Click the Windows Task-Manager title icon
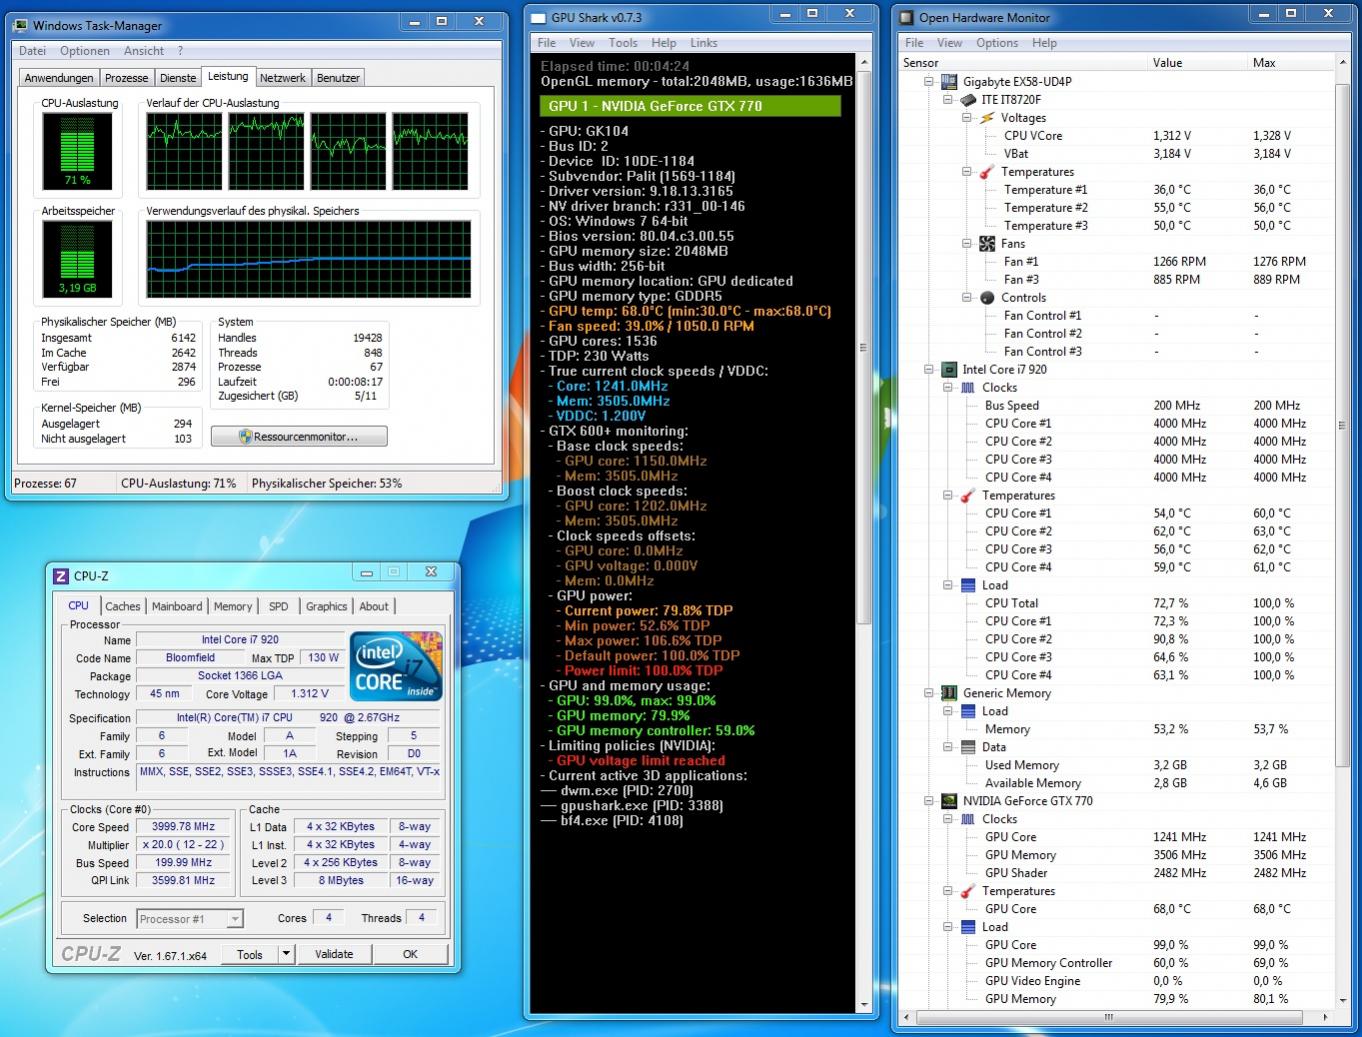This screenshot has width=1362, height=1037. pos(21,26)
